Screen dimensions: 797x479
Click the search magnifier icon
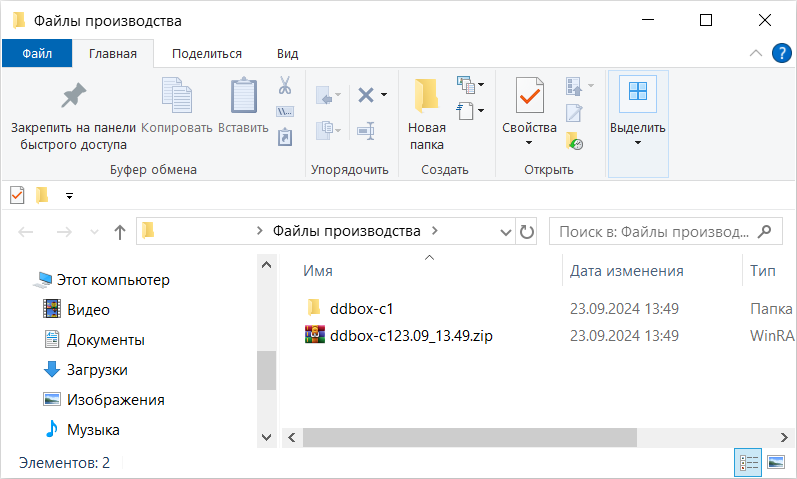click(x=764, y=231)
